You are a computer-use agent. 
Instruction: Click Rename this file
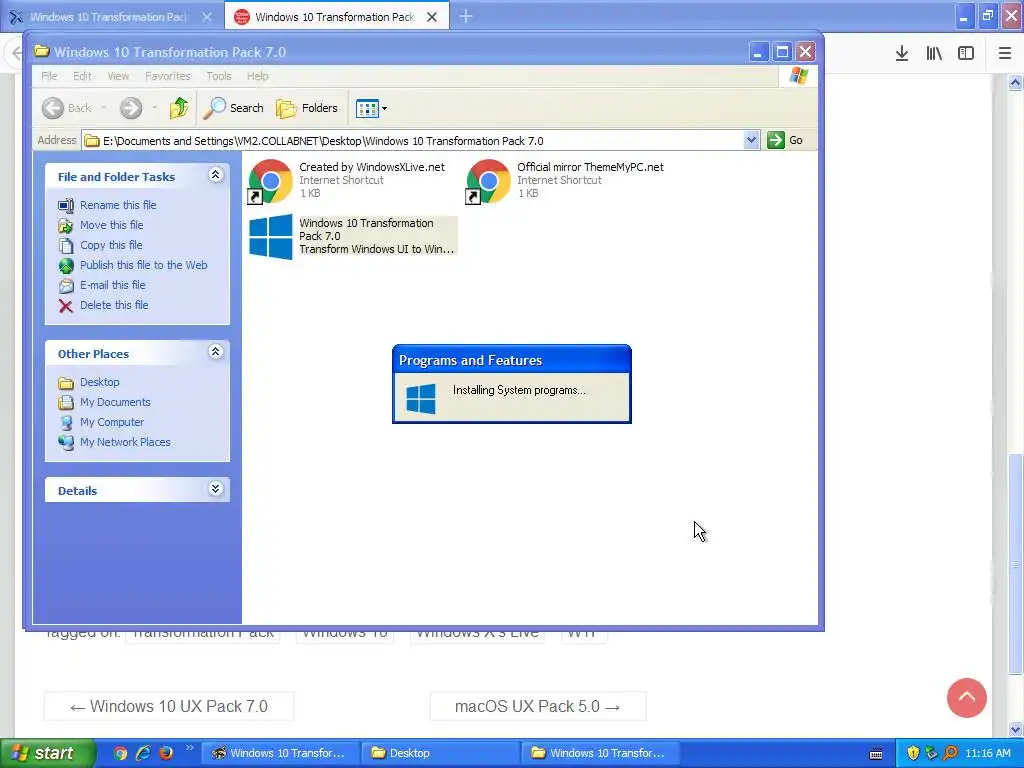tap(118, 205)
